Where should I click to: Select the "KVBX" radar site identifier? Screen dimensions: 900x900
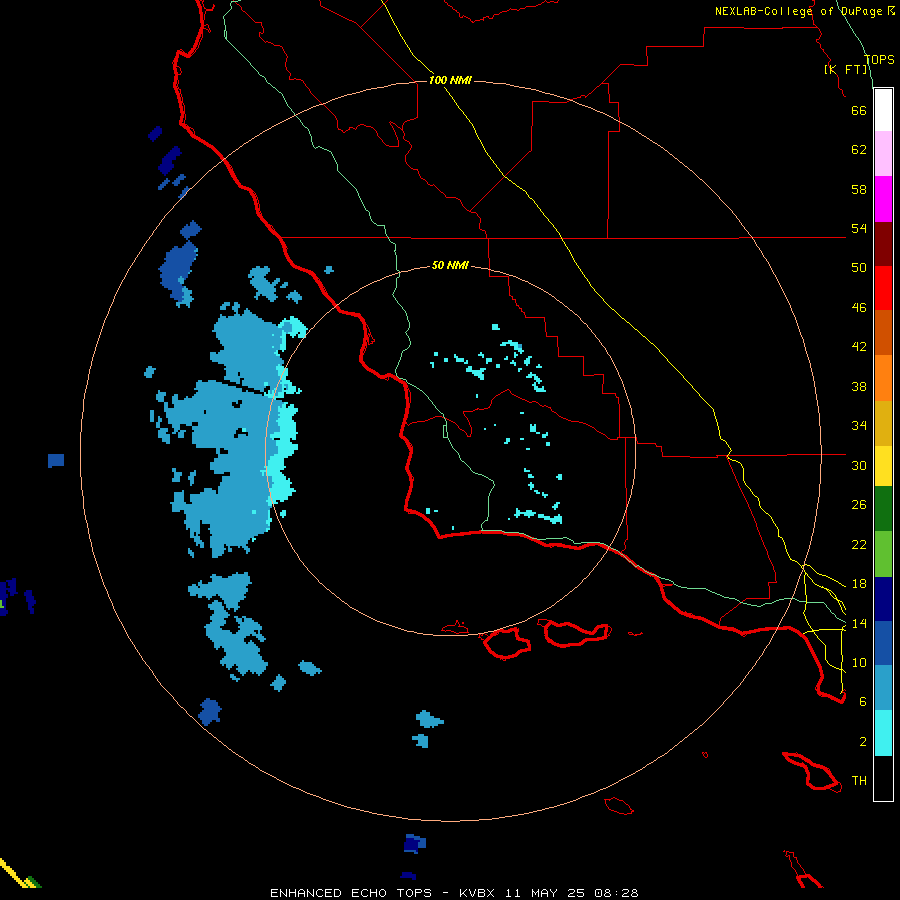(476, 893)
